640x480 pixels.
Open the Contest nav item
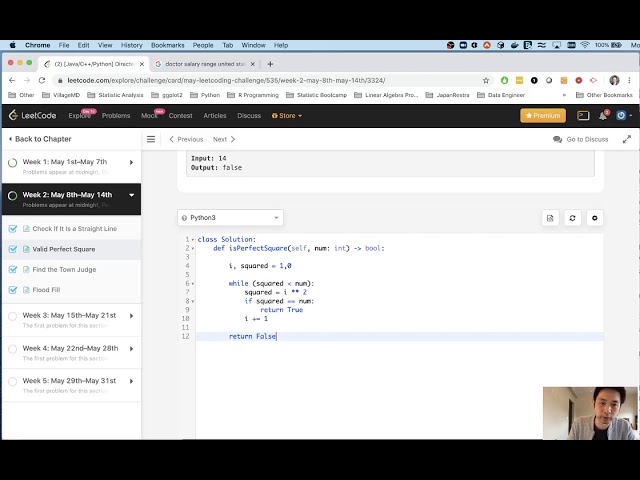click(180, 116)
